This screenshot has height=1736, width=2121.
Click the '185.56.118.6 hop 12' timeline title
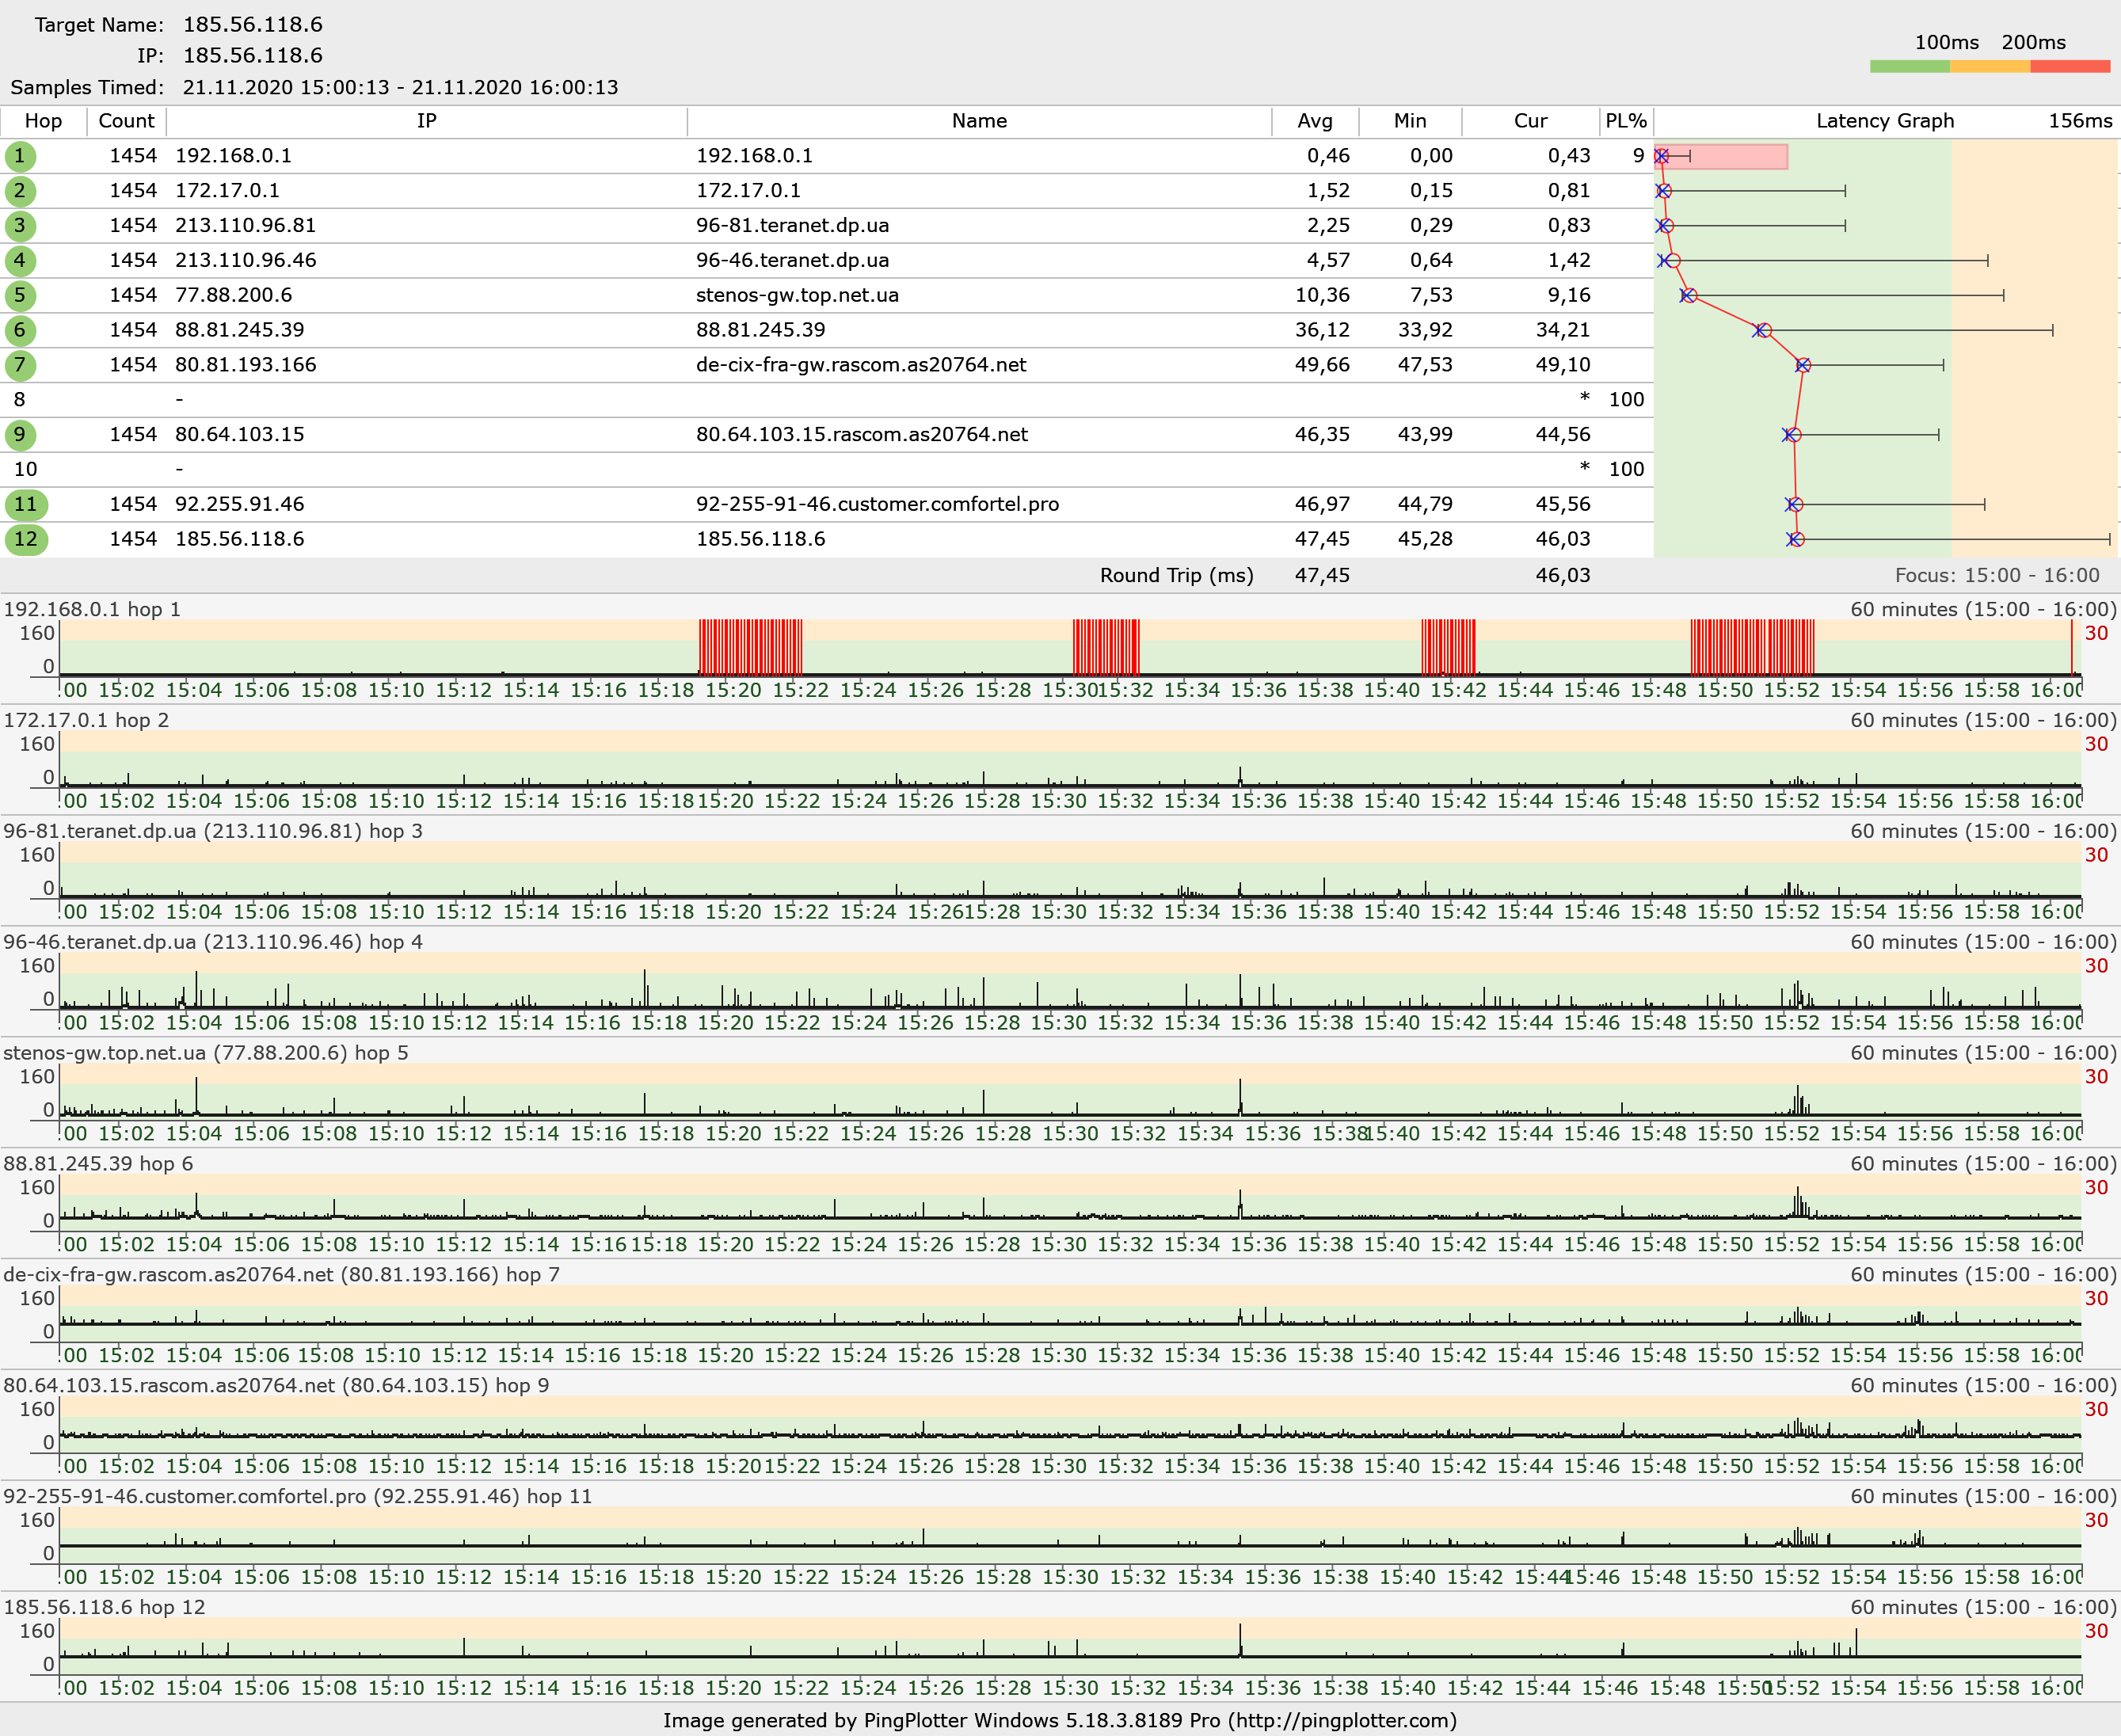coord(104,1607)
